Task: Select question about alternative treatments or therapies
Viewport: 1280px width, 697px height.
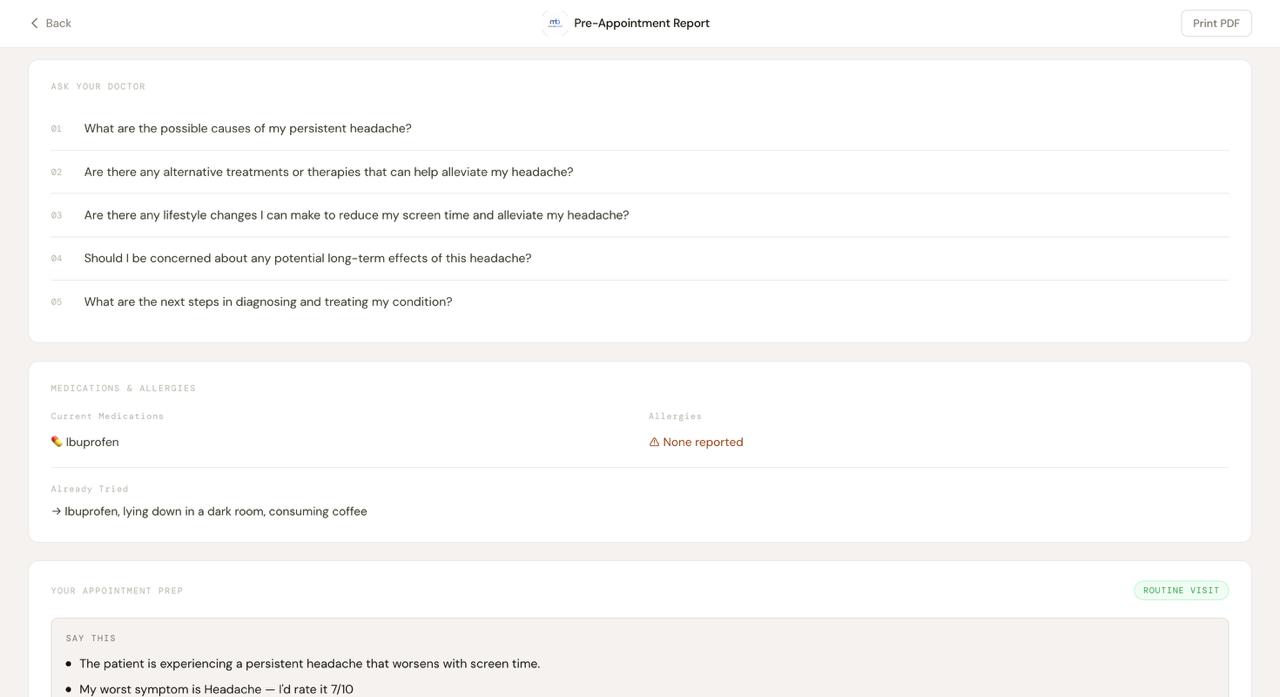Action: (x=329, y=172)
